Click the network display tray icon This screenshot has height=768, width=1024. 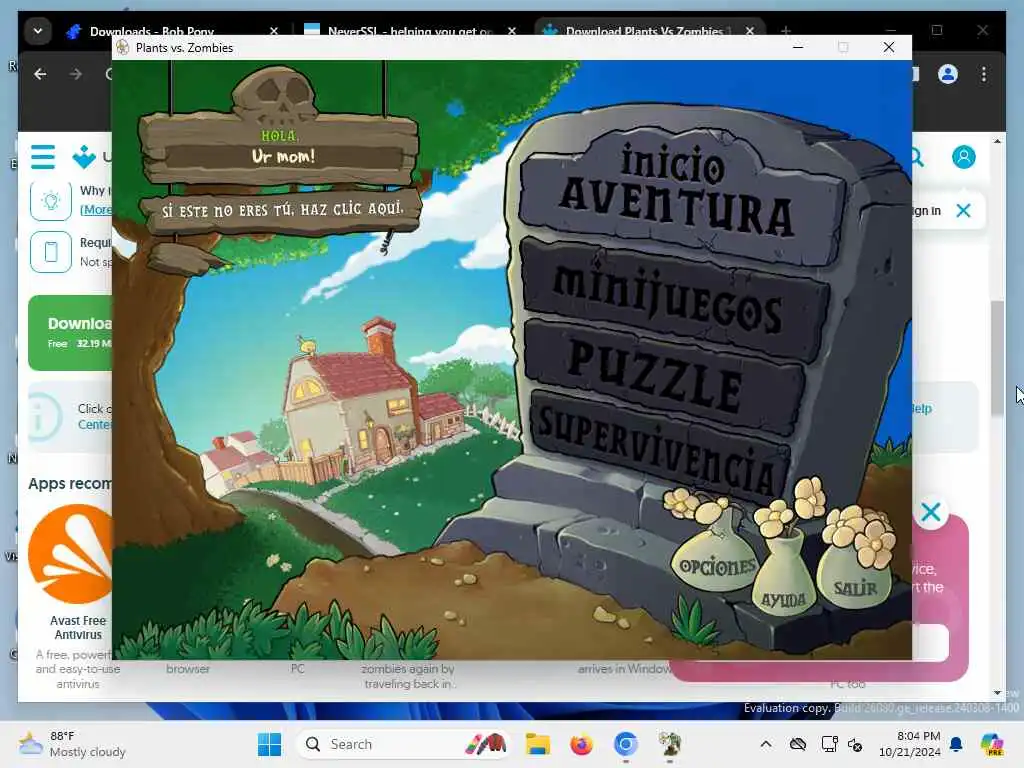(x=829, y=744)
